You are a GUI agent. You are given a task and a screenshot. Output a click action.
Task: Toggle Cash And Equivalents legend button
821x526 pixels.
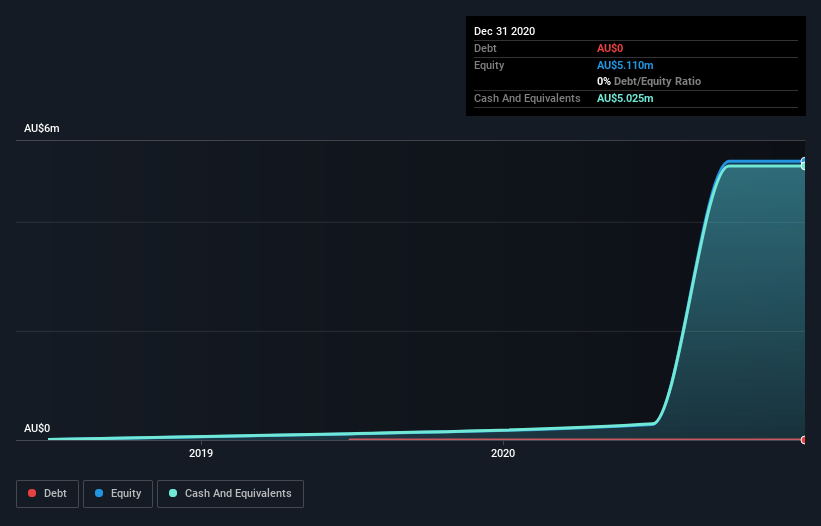230,494
